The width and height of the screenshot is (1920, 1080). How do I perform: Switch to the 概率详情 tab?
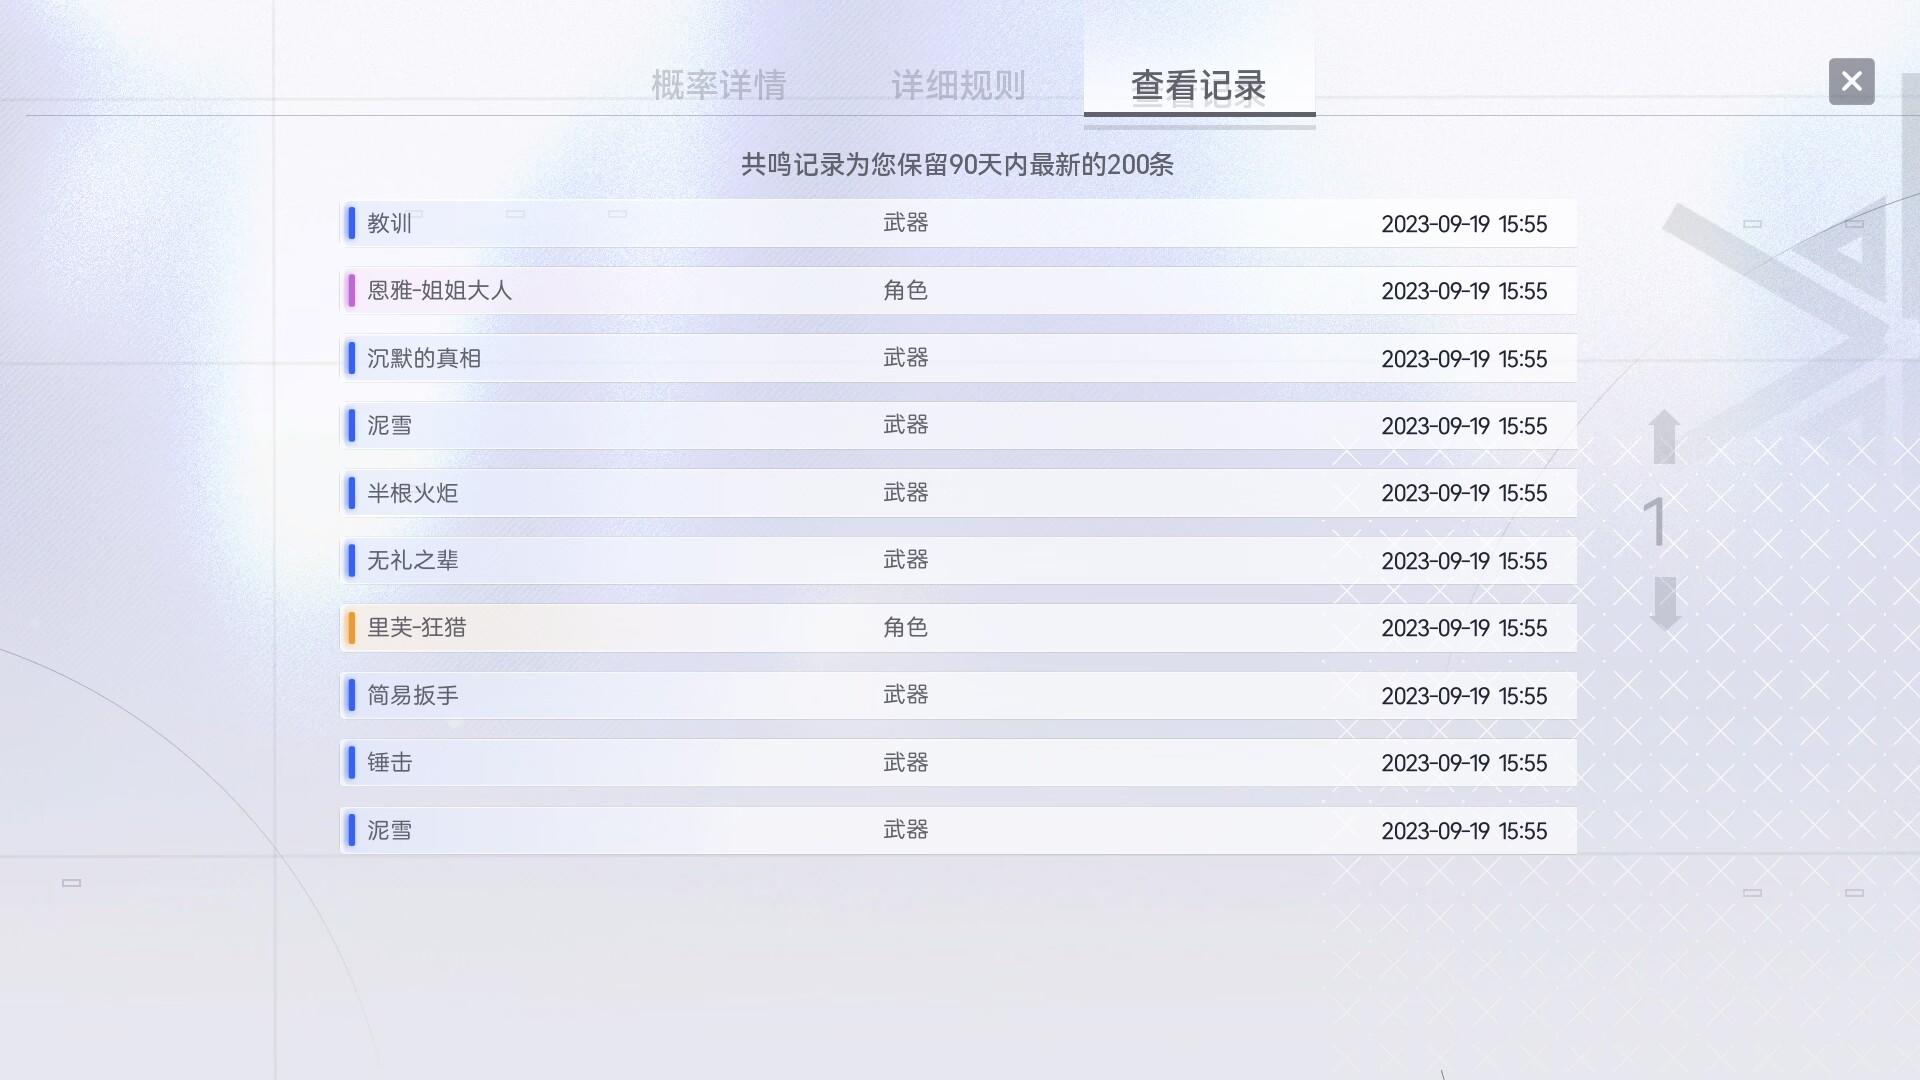pos(719,85)
